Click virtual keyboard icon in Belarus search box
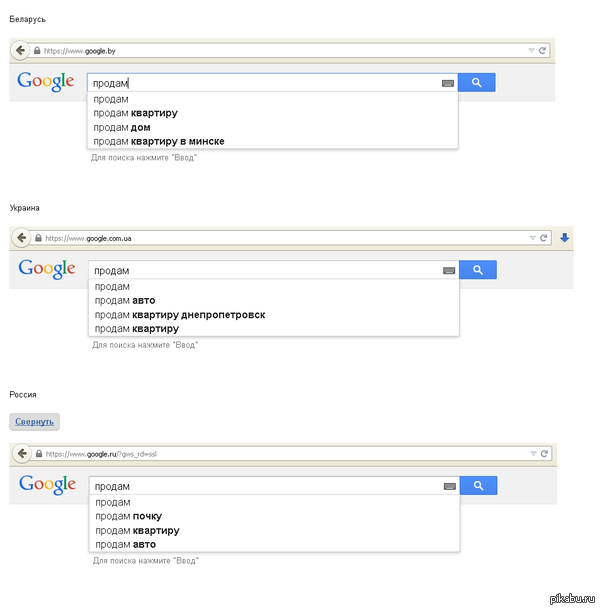600x610 pixels. [x=448, y=83]
